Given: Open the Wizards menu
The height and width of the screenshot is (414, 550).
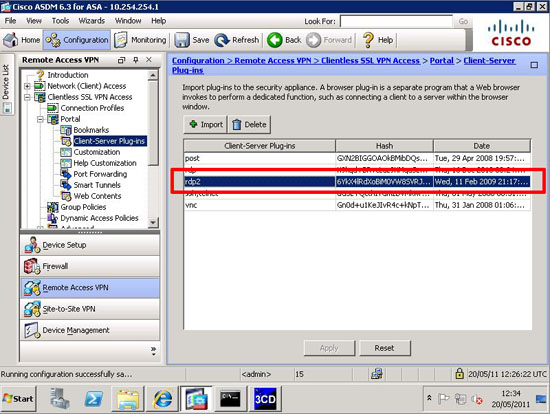Looking at the screenshot, I should (92, 21).
